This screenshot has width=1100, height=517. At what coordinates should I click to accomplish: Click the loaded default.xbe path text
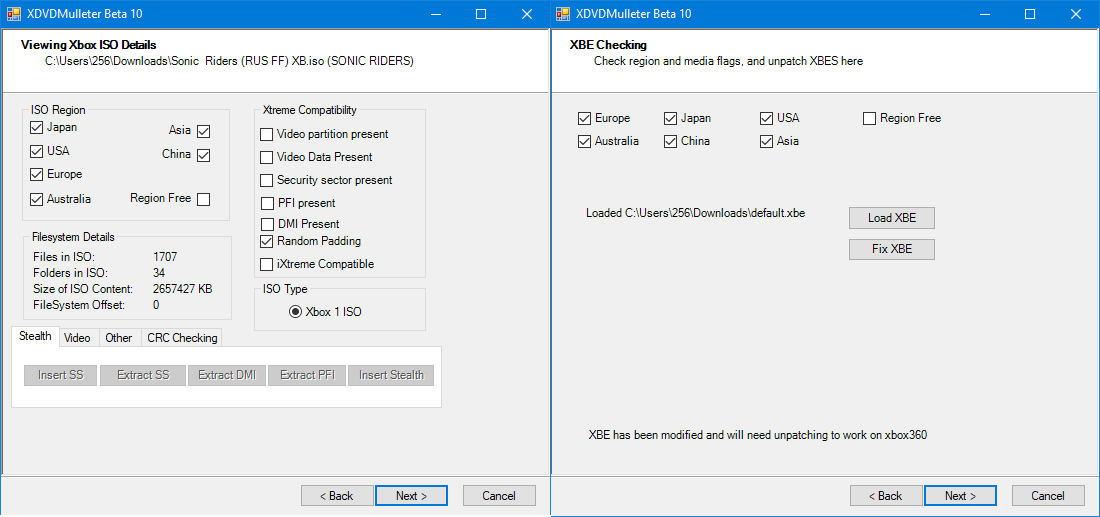coord(695,213)
